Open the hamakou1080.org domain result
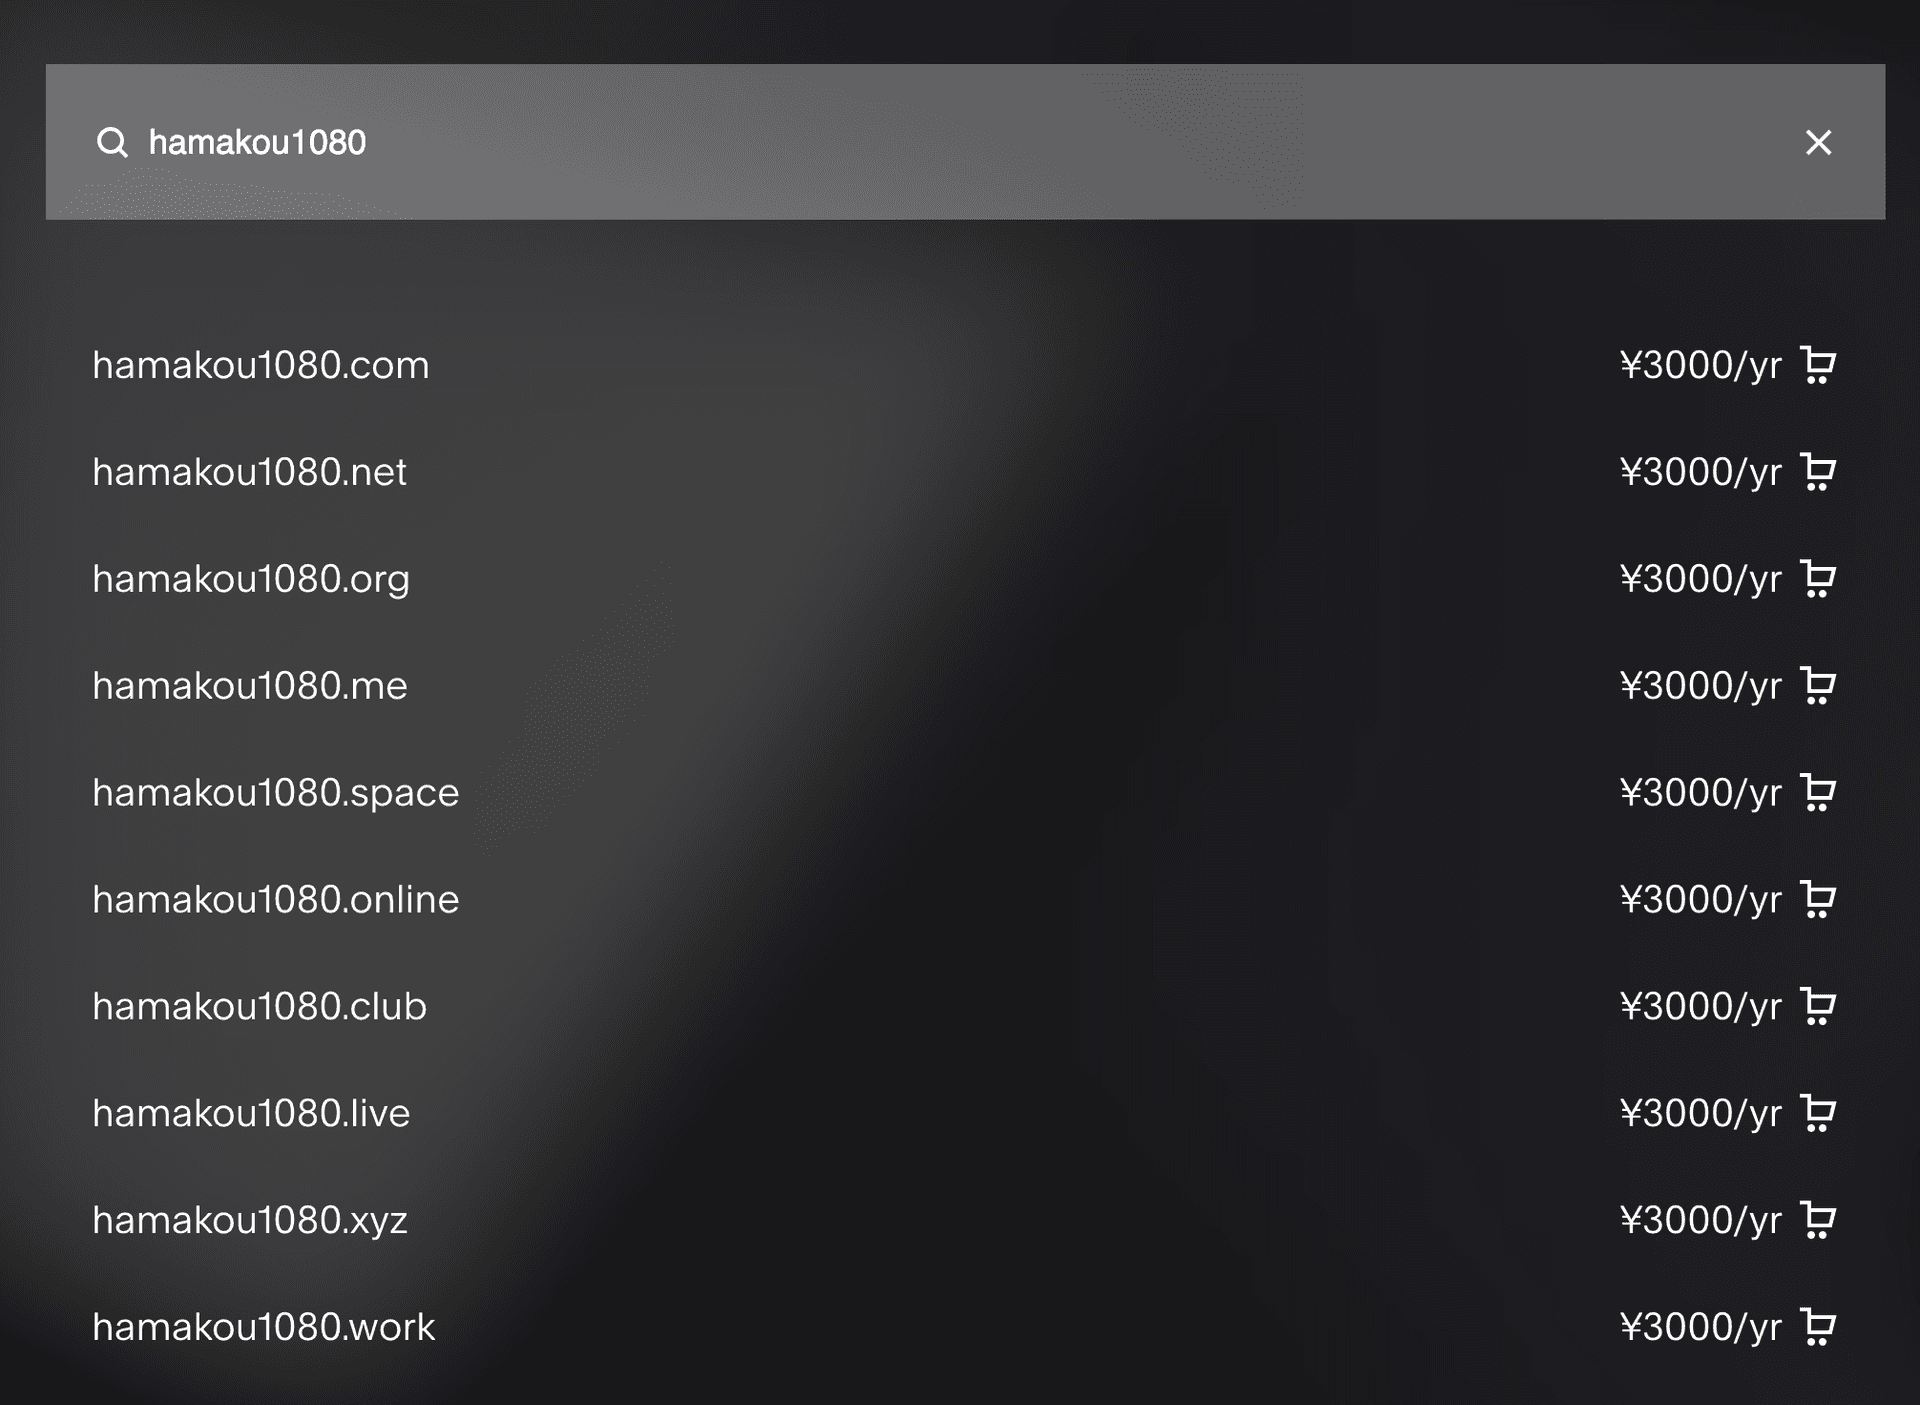 click(251, 581)
